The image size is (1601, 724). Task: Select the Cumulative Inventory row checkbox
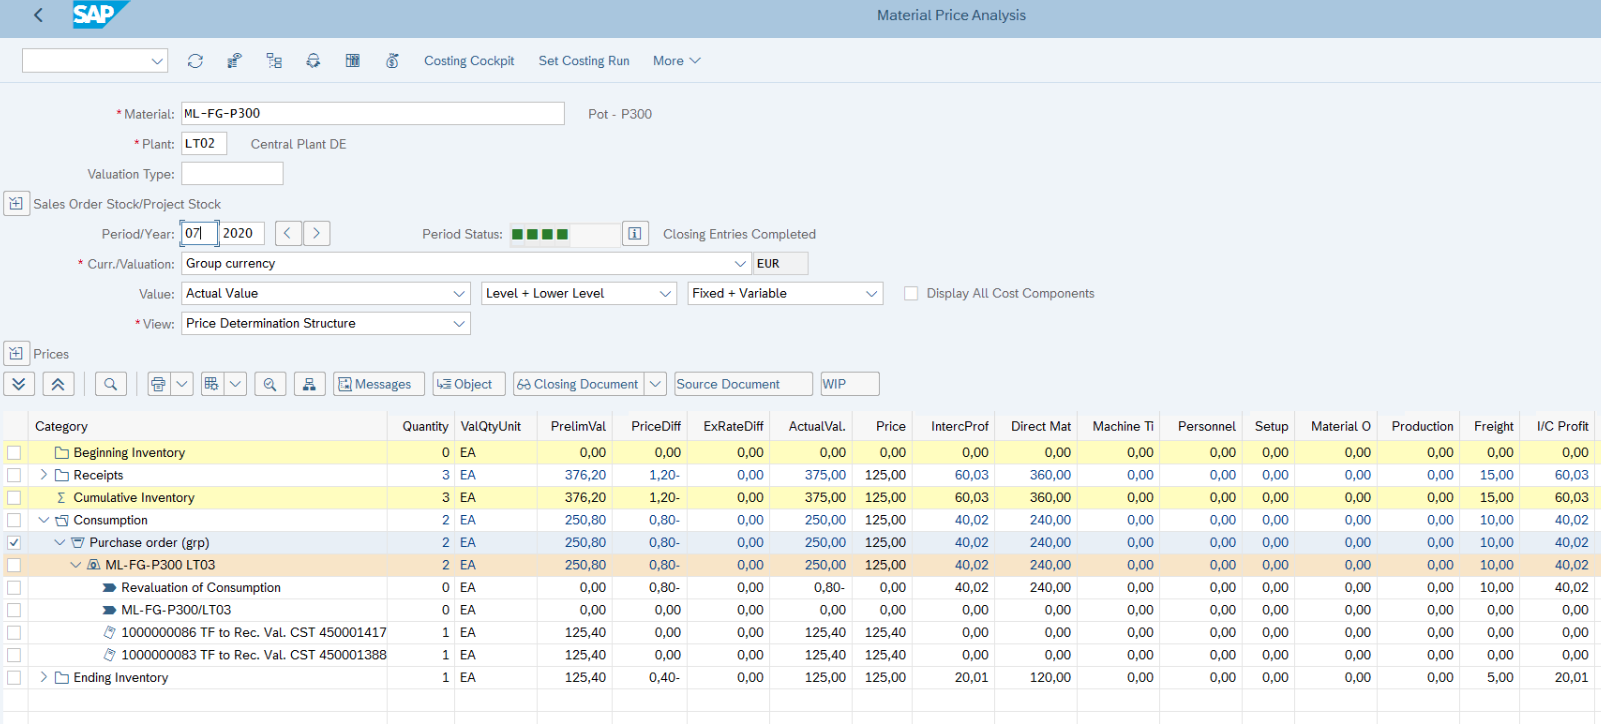14,498
